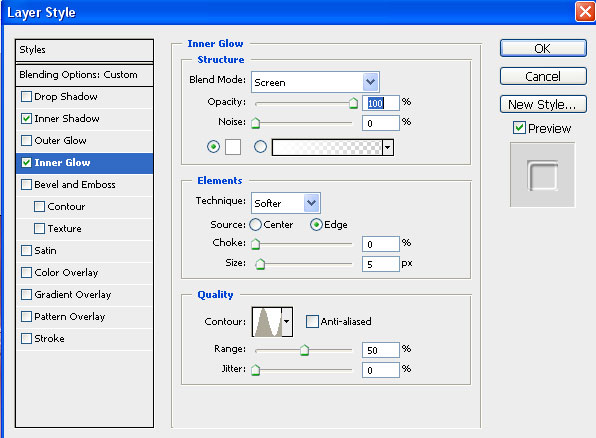Open the glow gradient editor preview
This screenshot has height=438, width=596.
[327, 148]
